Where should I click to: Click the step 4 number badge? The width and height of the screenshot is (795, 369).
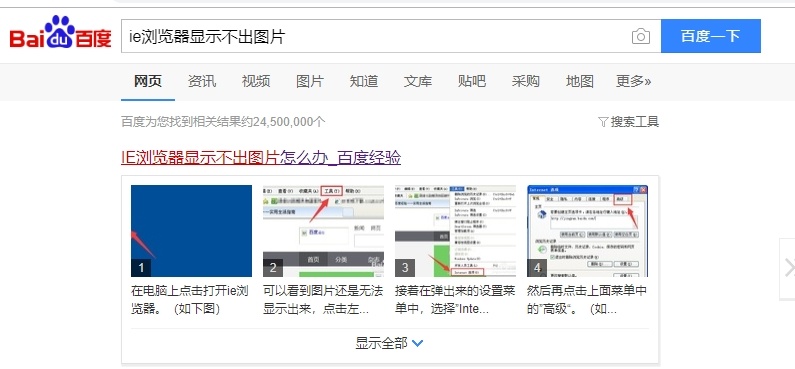pos(537,268)
